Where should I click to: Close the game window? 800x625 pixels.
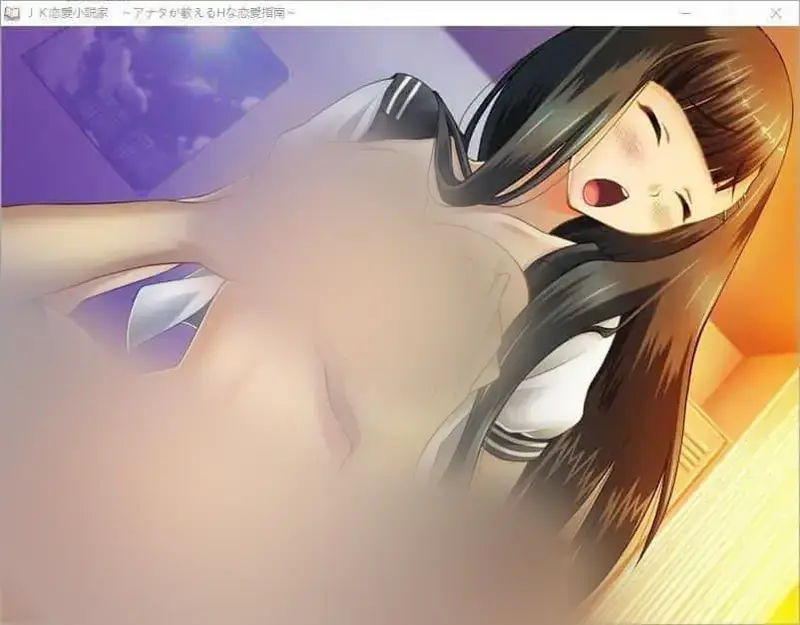click(776, 13)
